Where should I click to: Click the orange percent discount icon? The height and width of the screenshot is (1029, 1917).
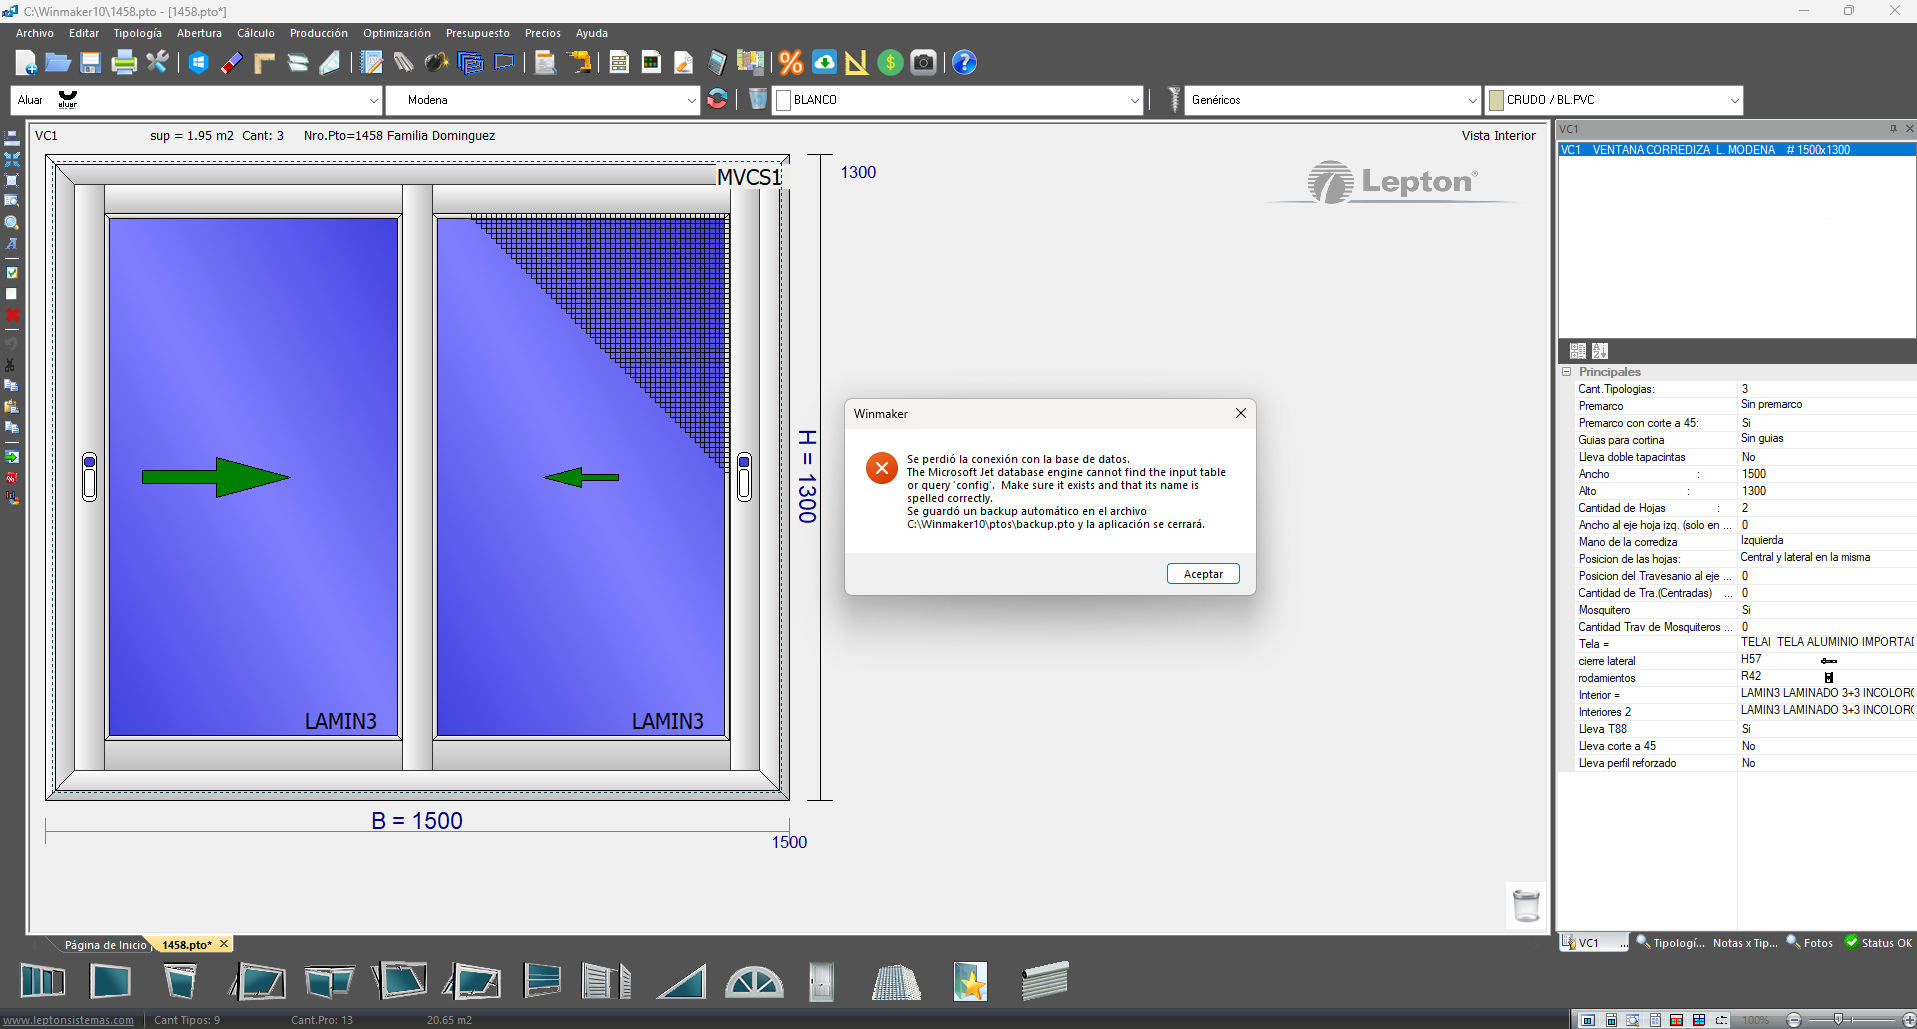tap(791, 63)
